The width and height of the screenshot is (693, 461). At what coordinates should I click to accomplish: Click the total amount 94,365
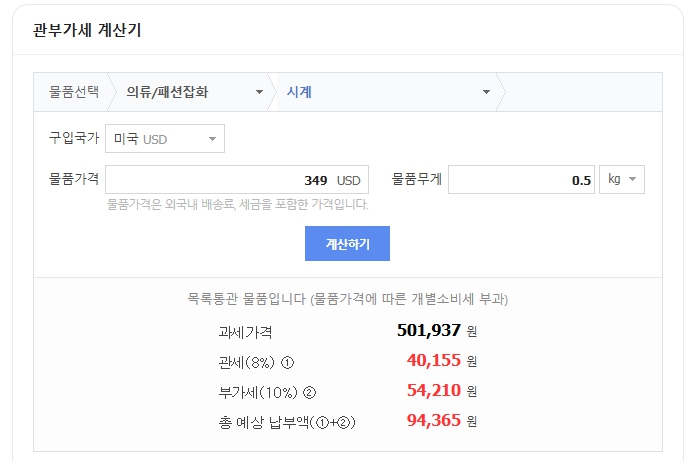coord(433,421)
